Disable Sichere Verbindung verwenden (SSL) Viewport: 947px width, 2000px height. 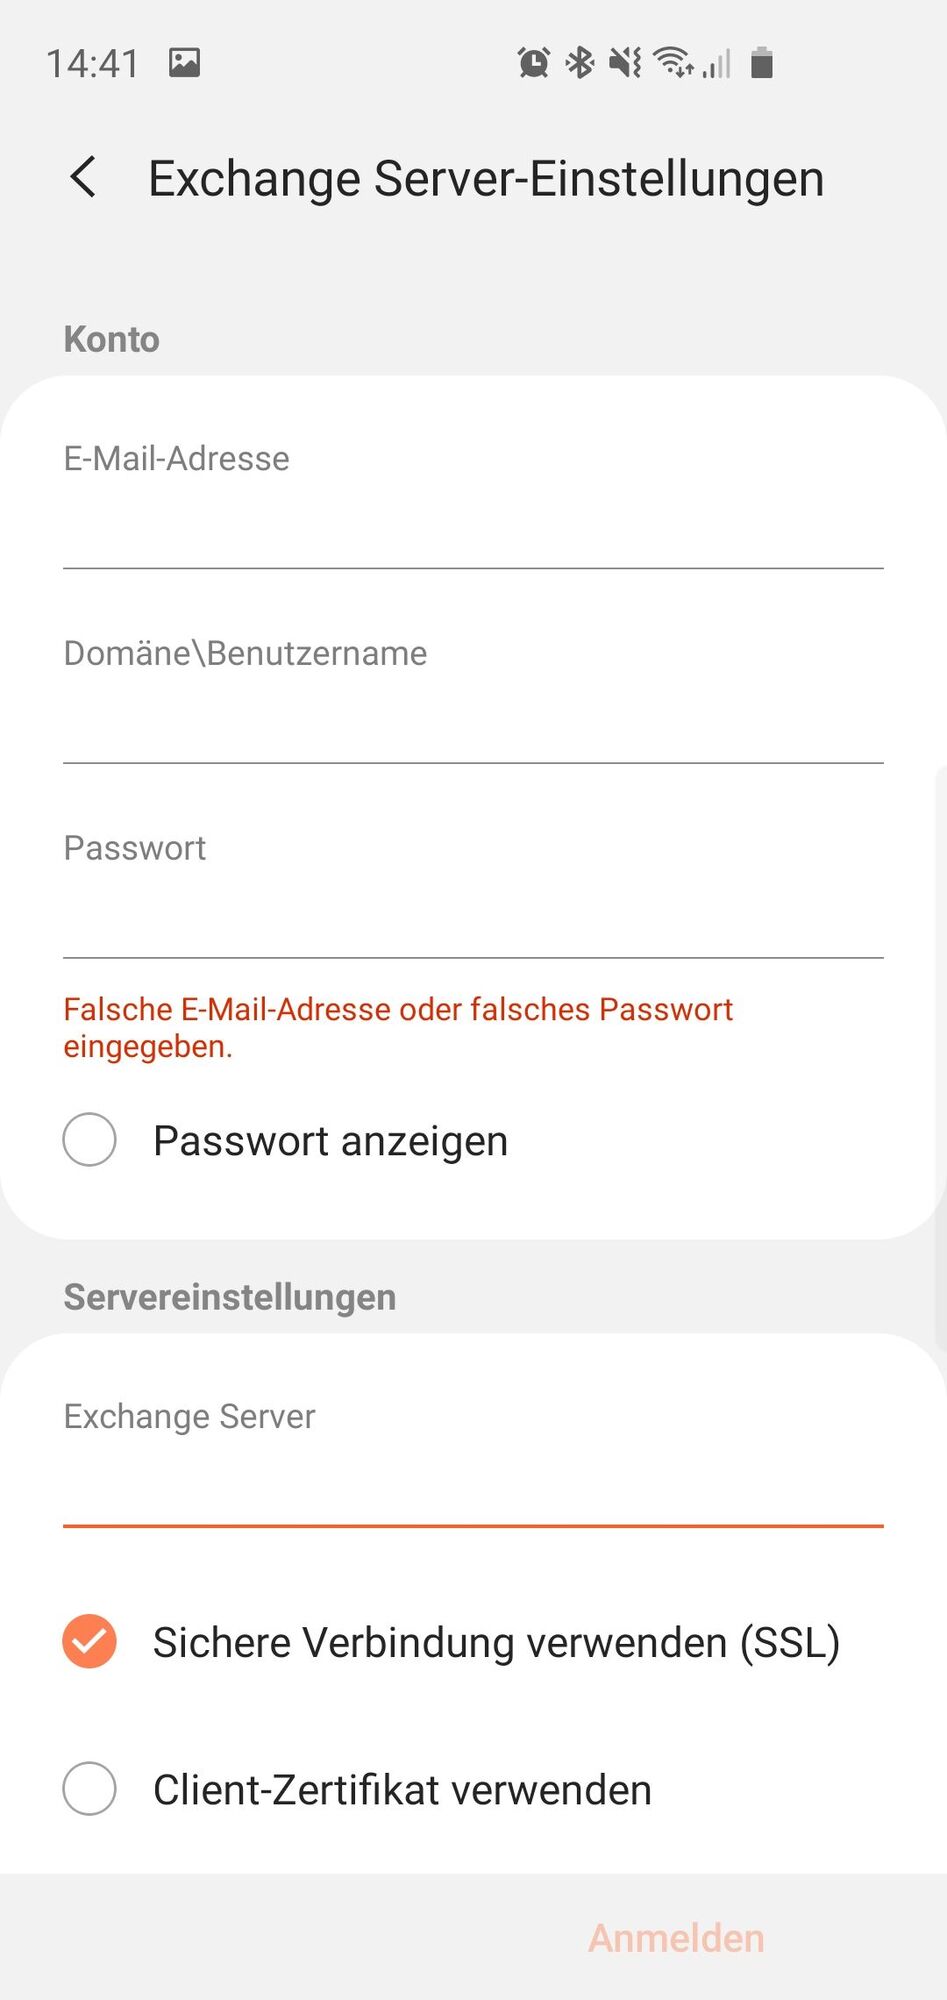pos(90,1642)
